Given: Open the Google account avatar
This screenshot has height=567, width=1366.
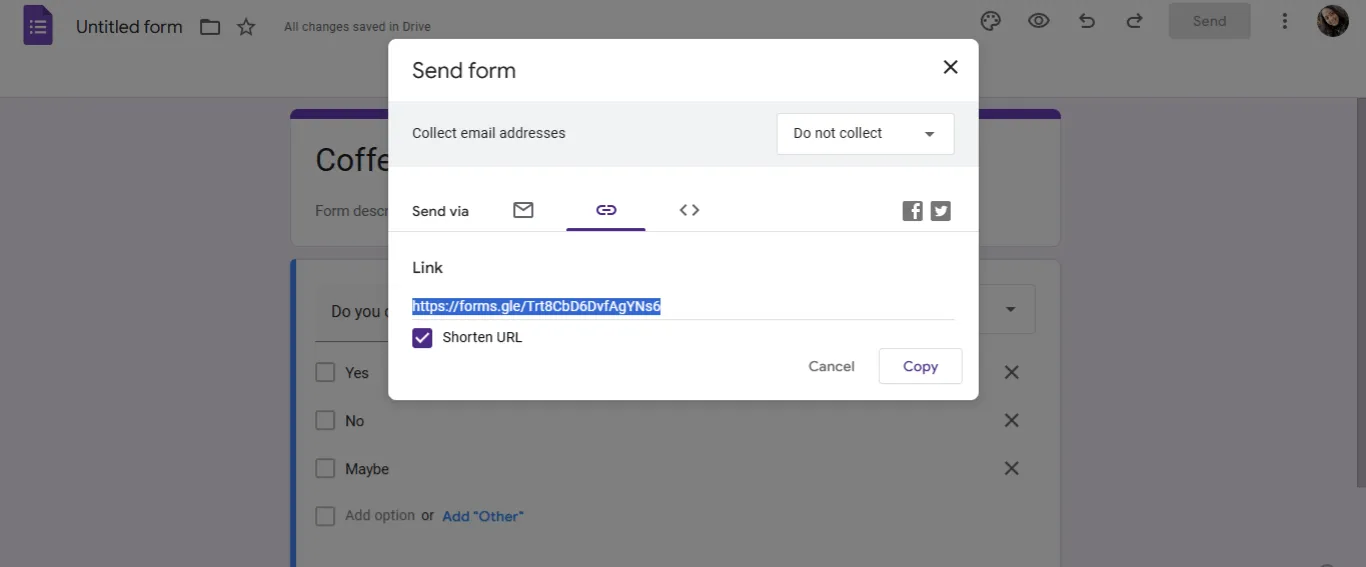Looking at the screenshot, I should [1333, 21].
